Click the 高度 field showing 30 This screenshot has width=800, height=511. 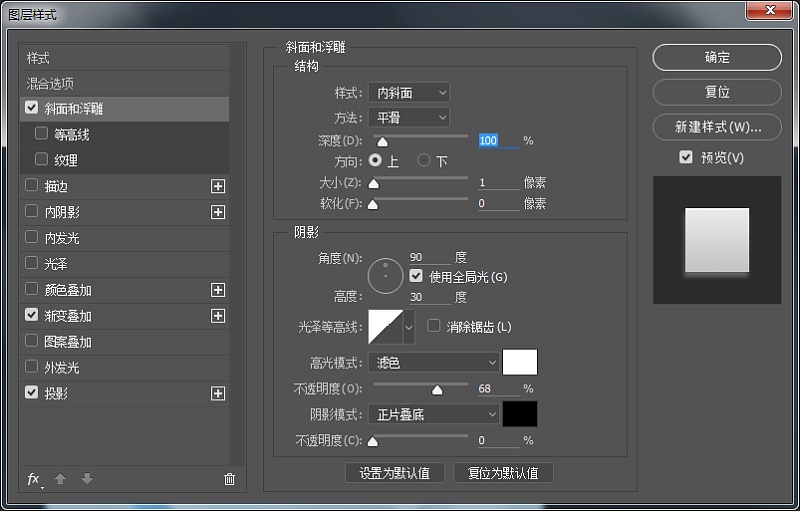(430, 297)
